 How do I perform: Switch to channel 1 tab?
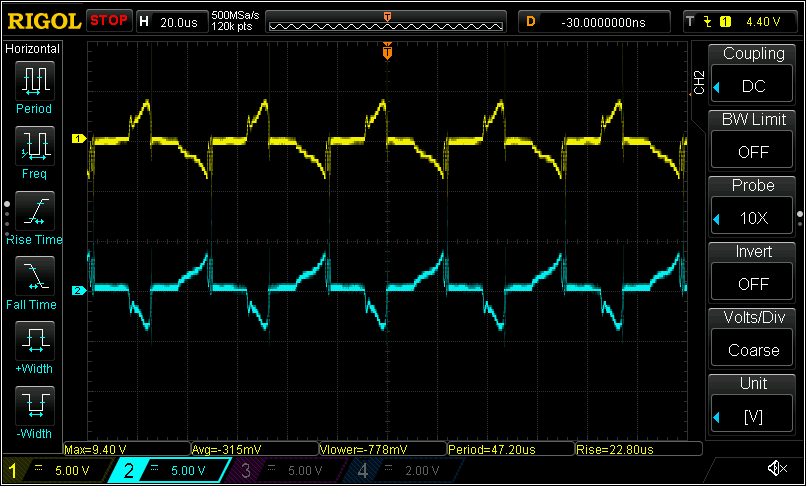coord(50,469)
